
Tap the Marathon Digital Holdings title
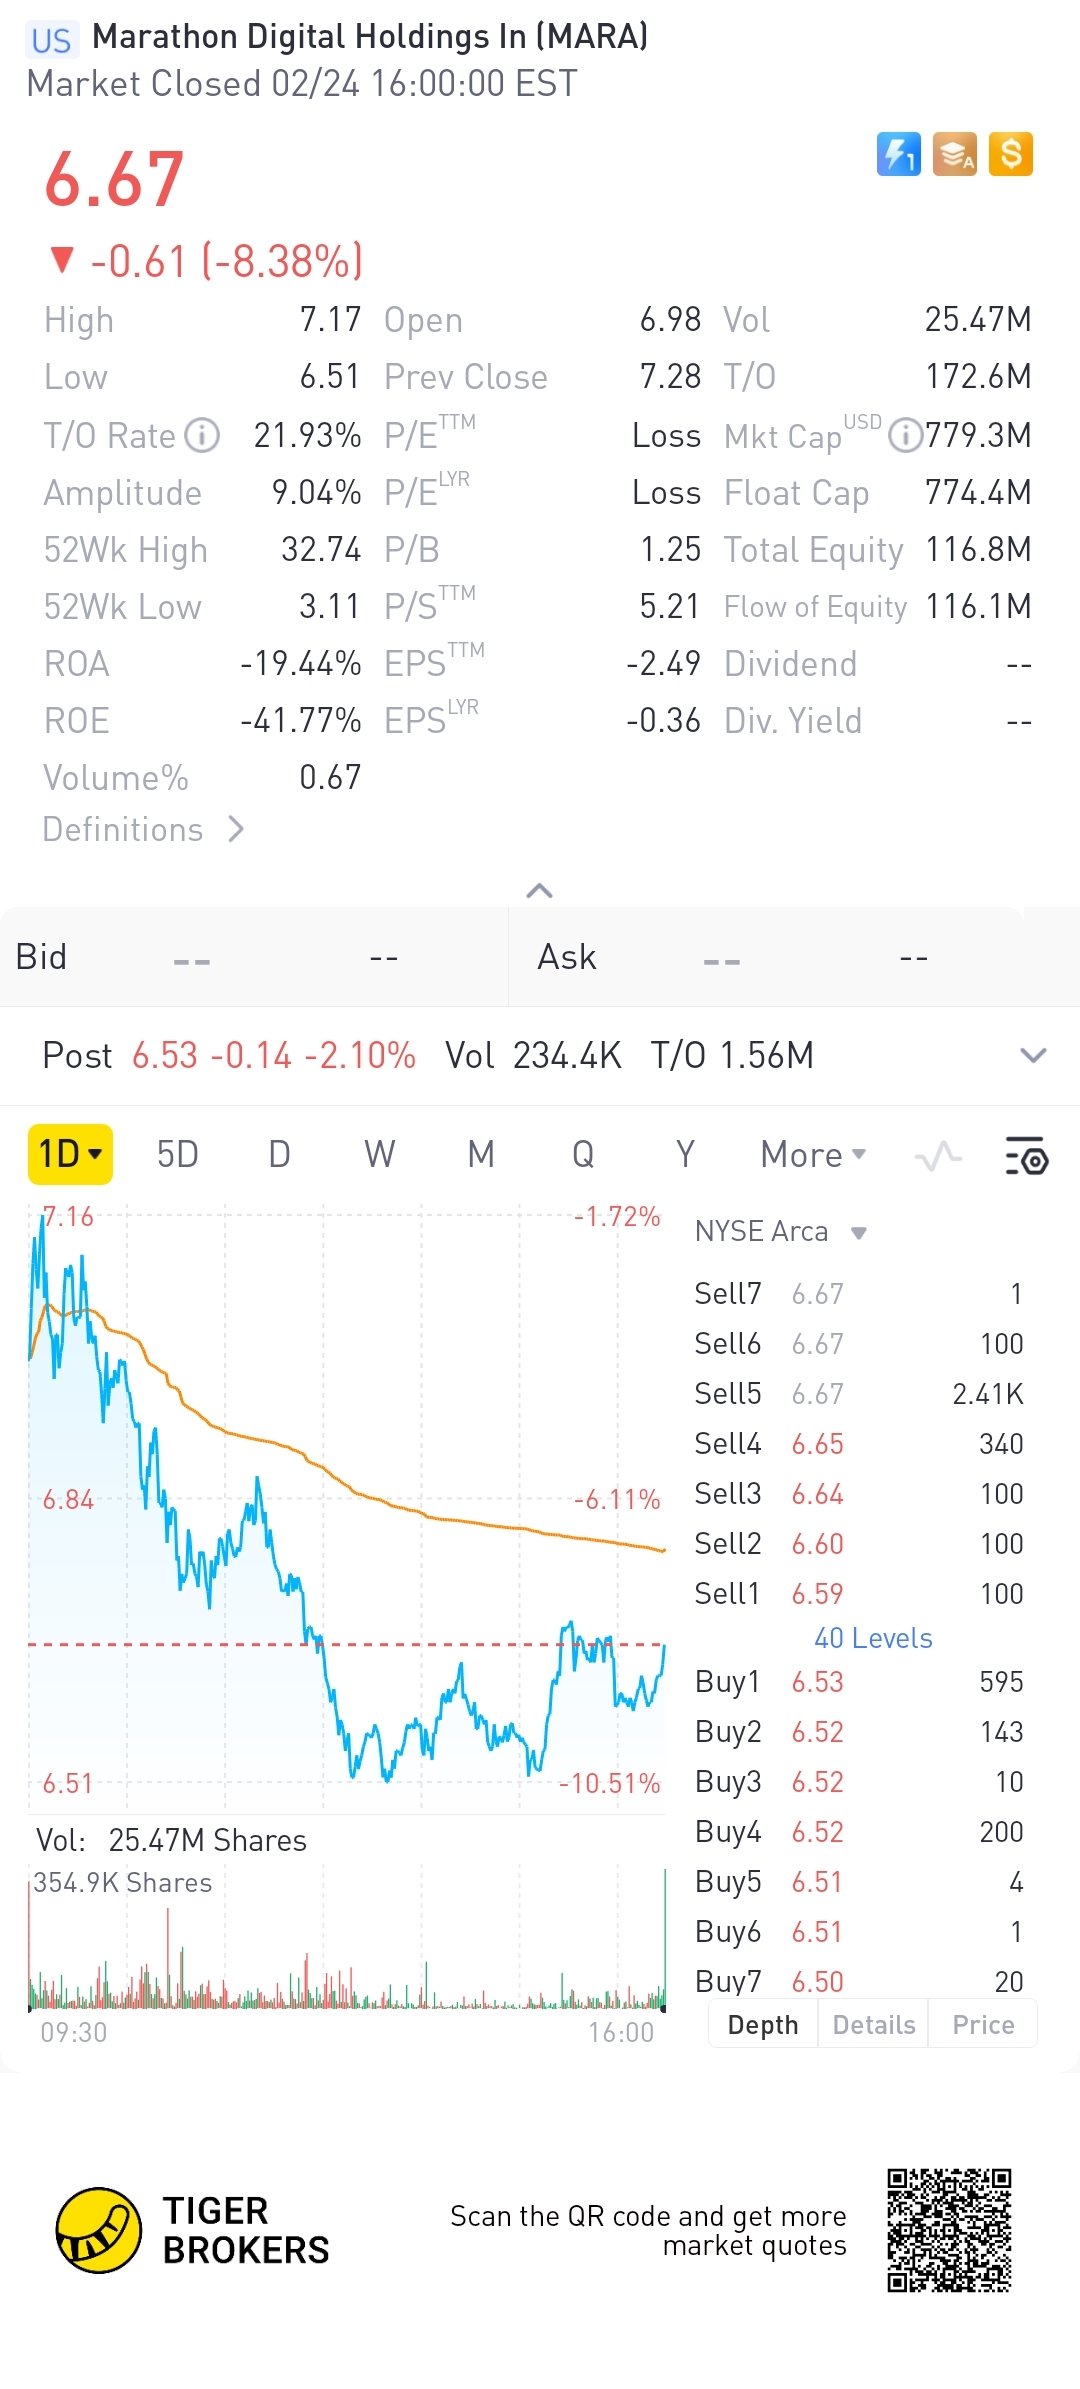coord(370,37)
